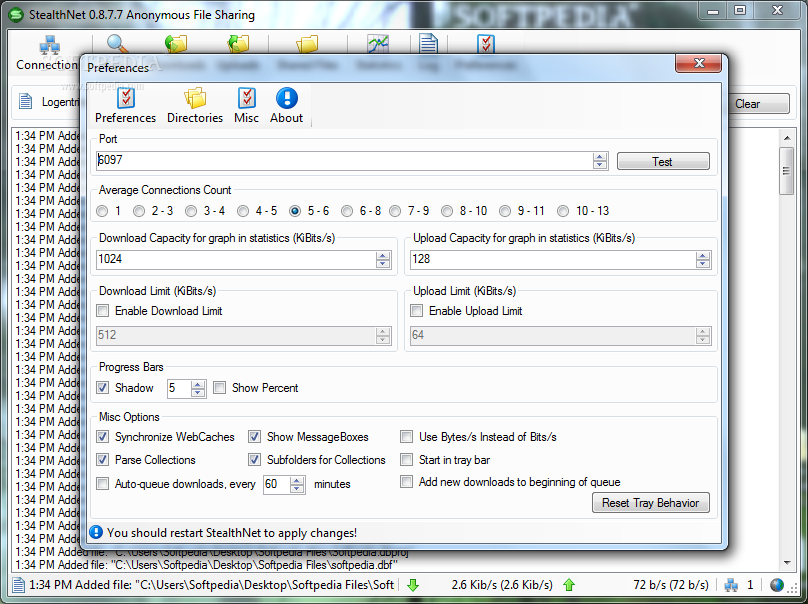
Task: Toggle the Shadow progress bar checkbox
Action: [103, 388]
